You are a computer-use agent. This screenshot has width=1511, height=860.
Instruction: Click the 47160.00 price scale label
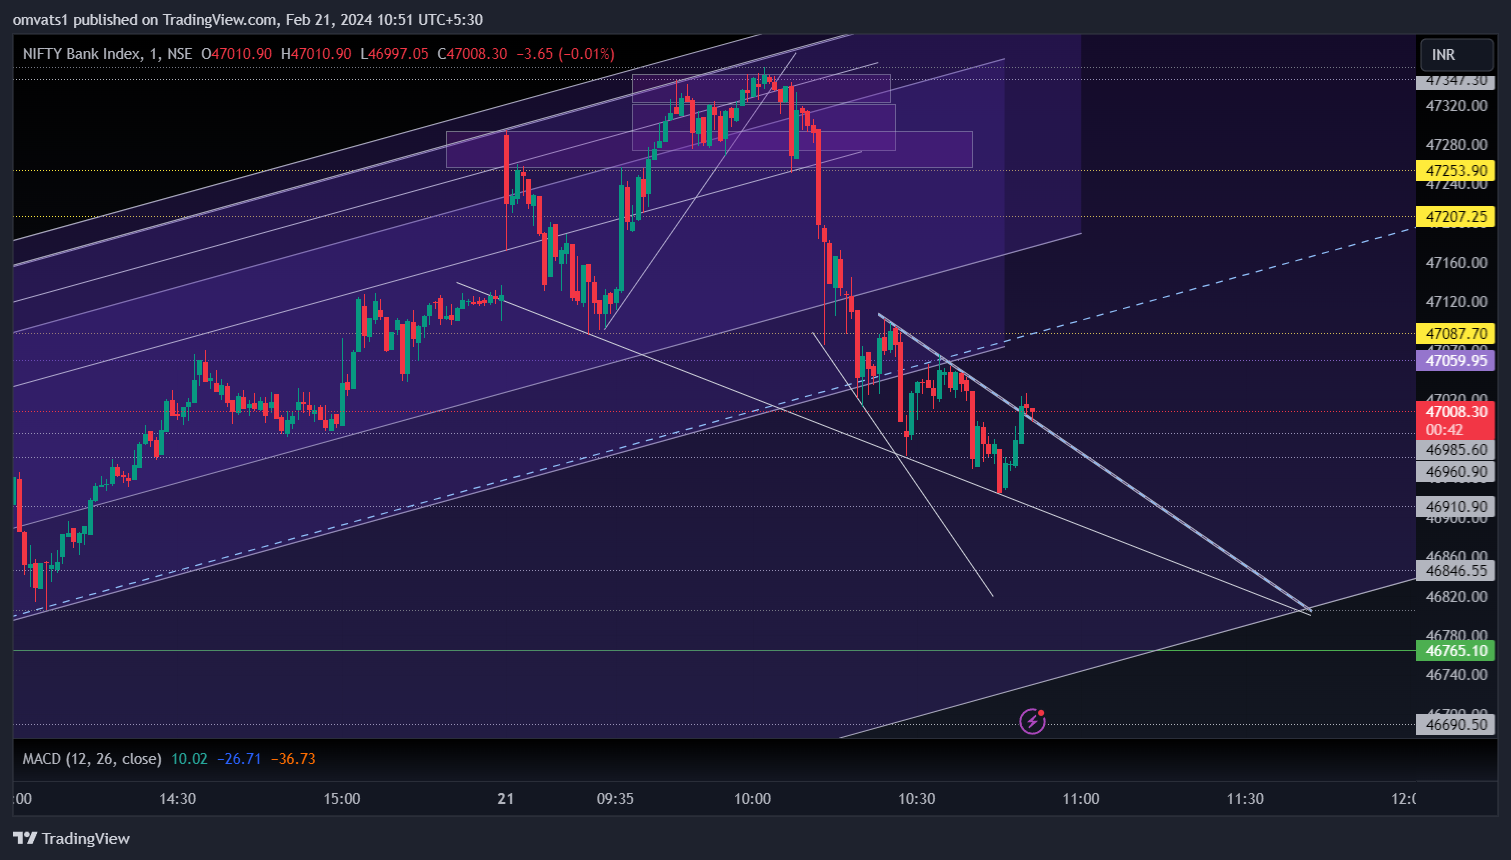click(1456, 263)
